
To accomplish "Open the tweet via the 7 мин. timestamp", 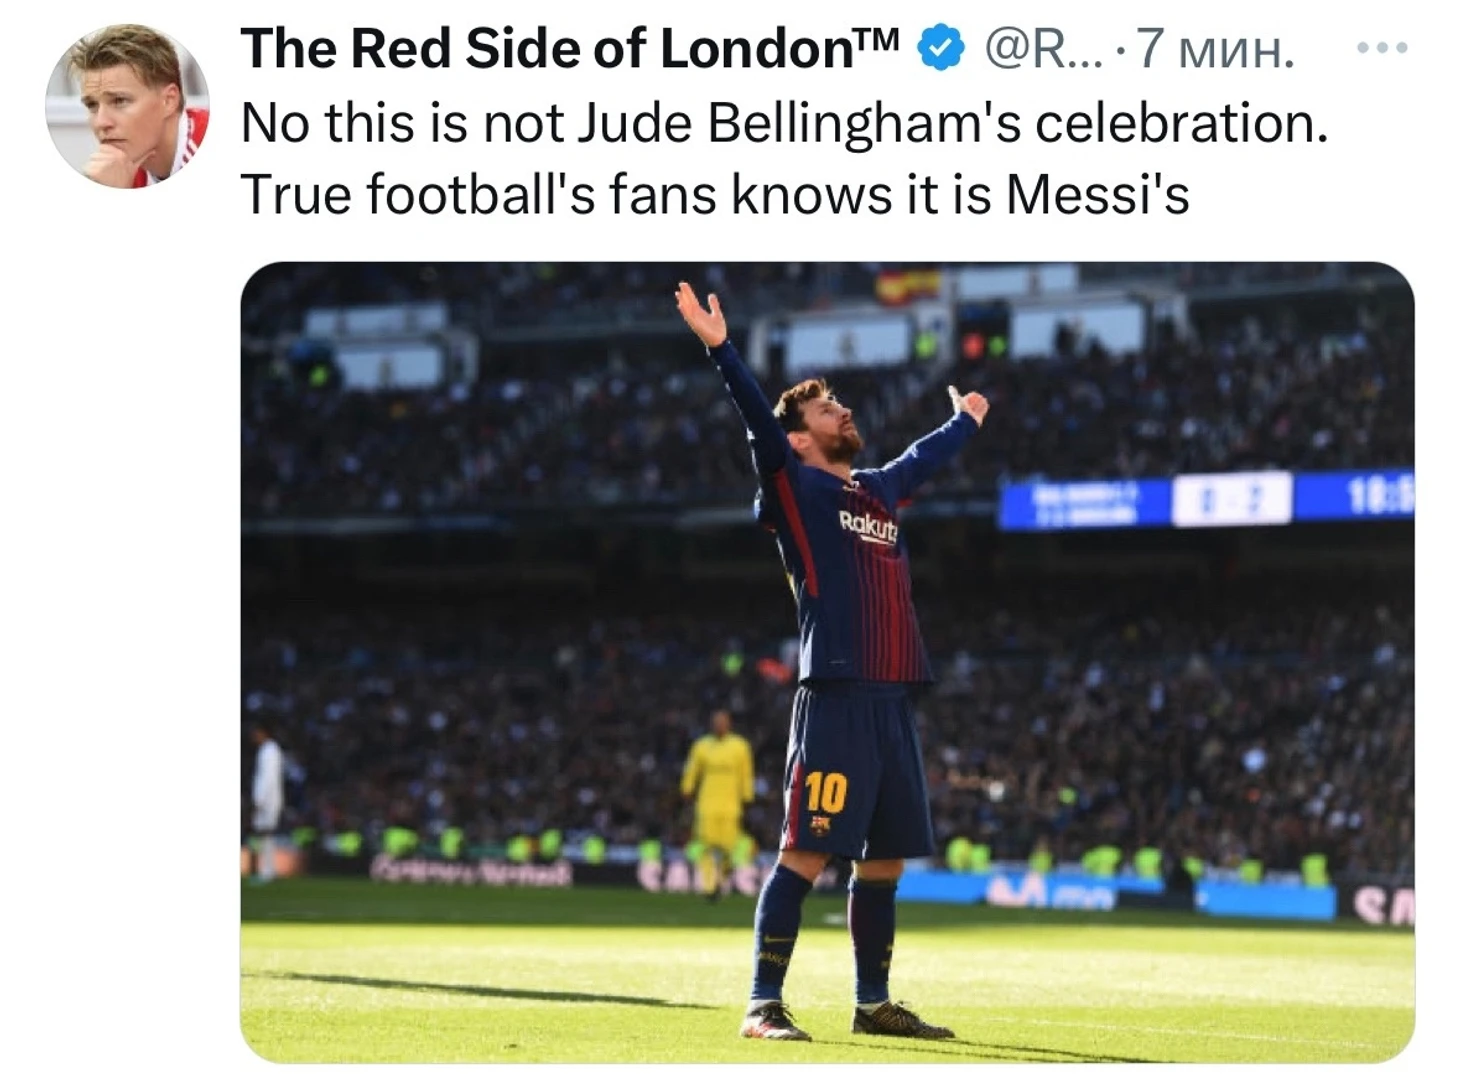I will [x=1215, y=48].
